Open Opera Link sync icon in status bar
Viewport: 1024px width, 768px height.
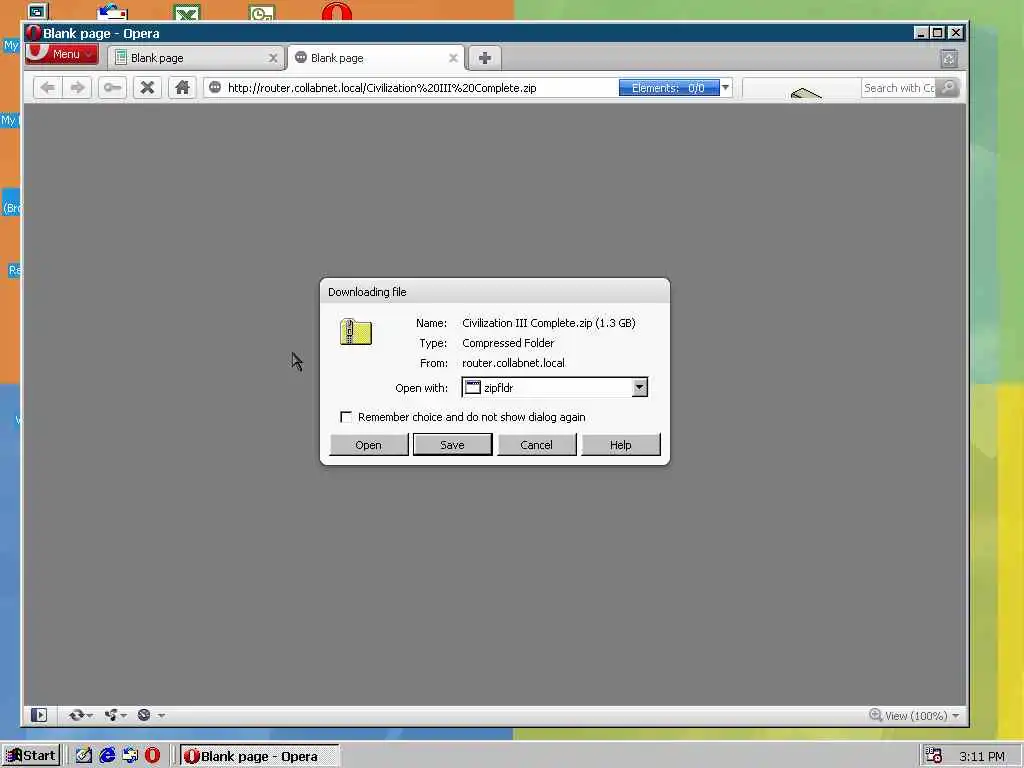point(76,715)
